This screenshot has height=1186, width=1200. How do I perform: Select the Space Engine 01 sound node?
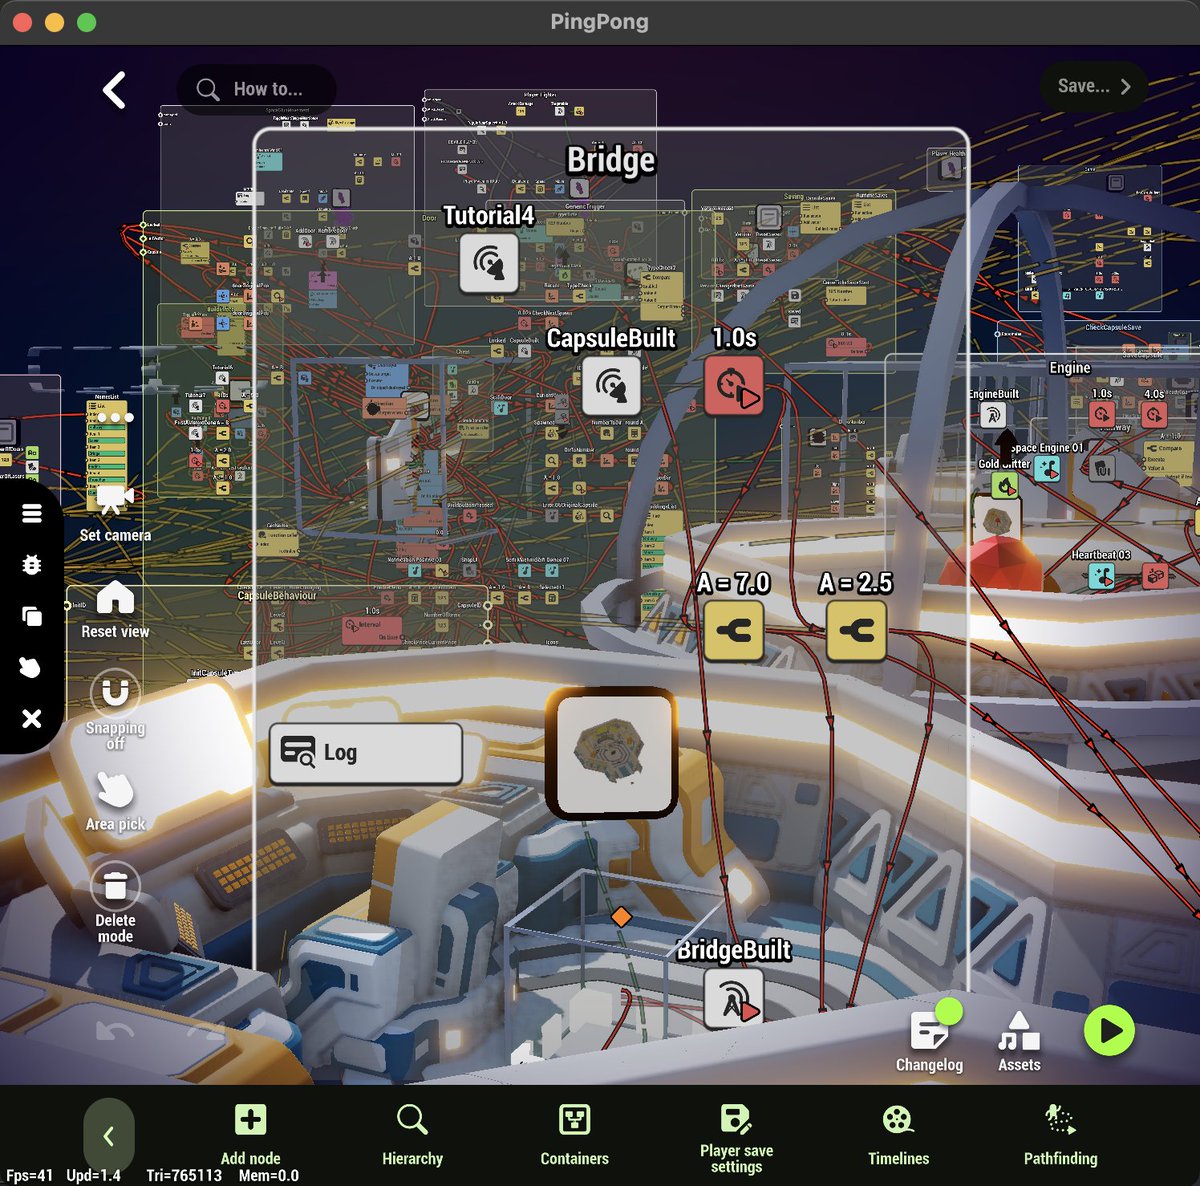[x=1047, y=468]
